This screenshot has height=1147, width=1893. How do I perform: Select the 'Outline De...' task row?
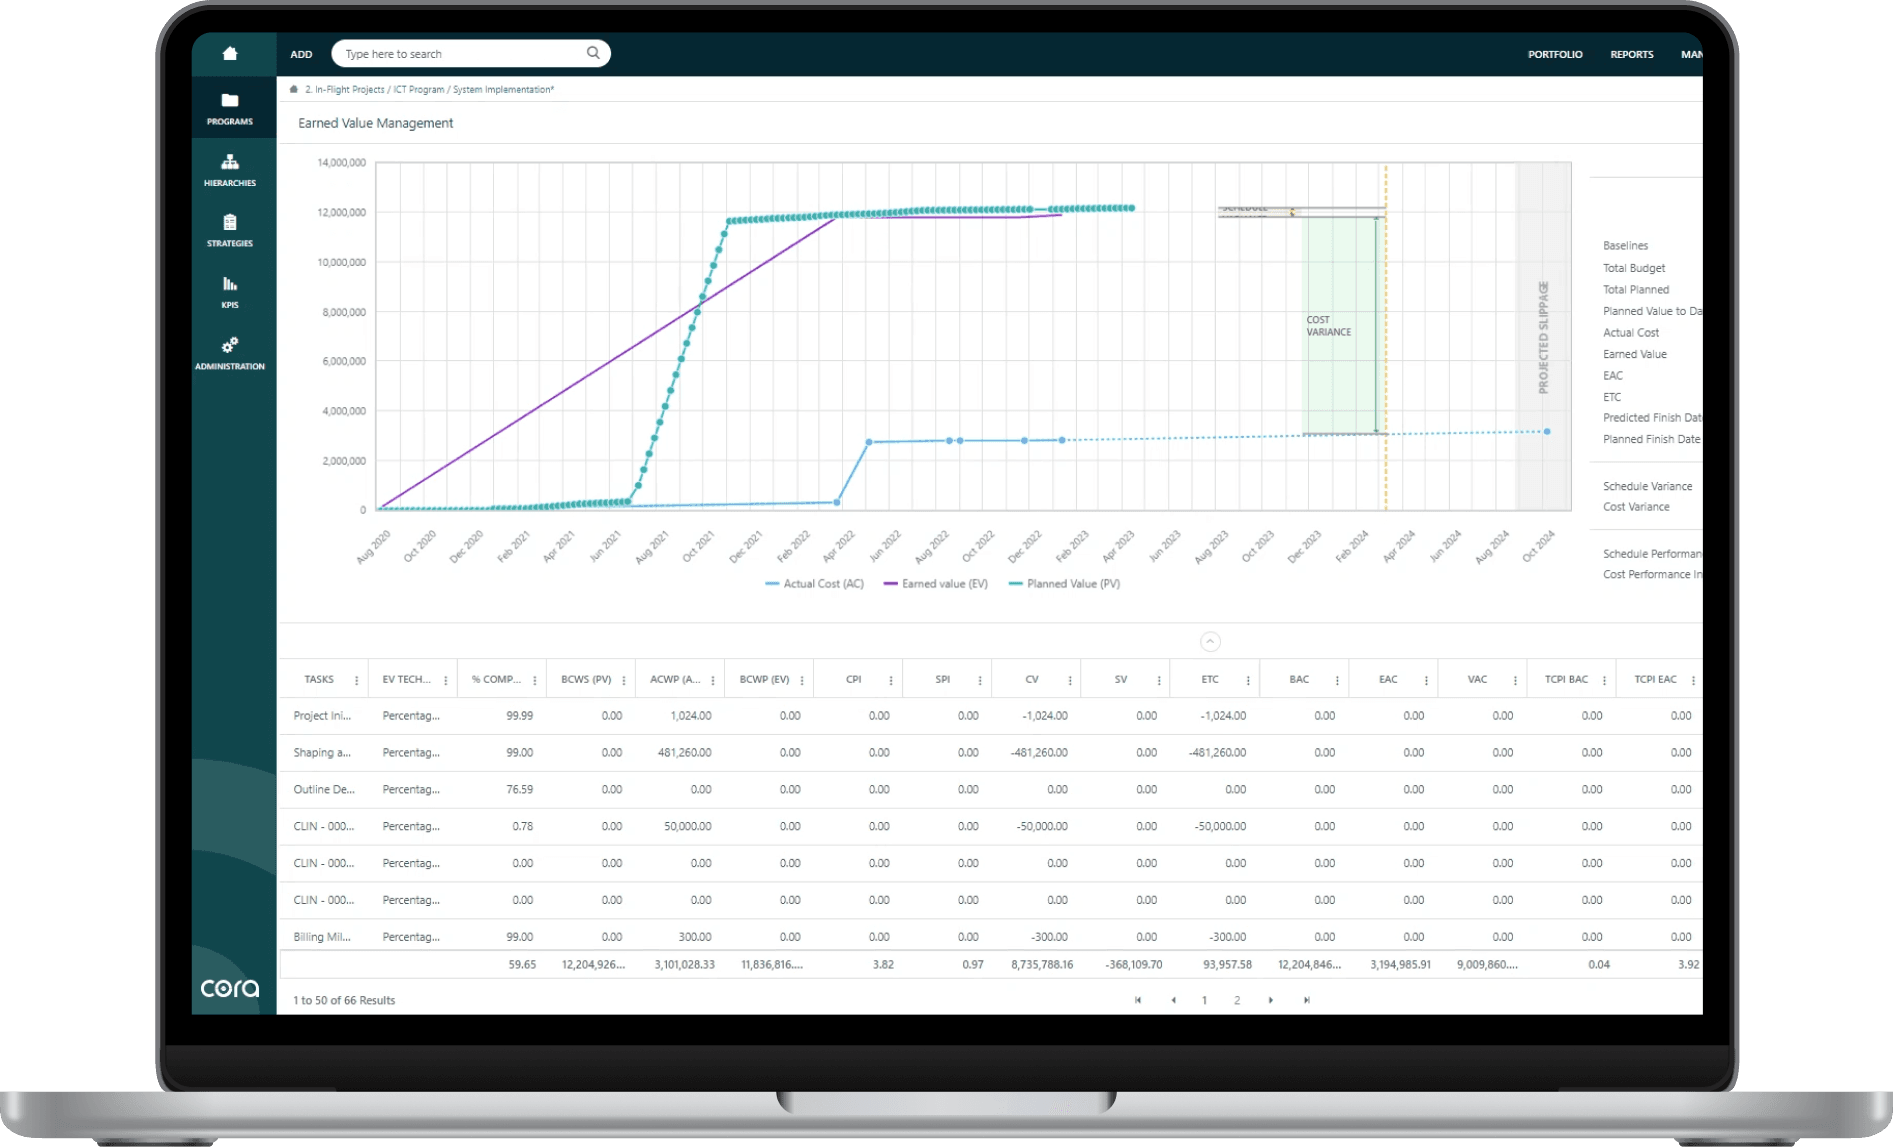pos(990,789)
